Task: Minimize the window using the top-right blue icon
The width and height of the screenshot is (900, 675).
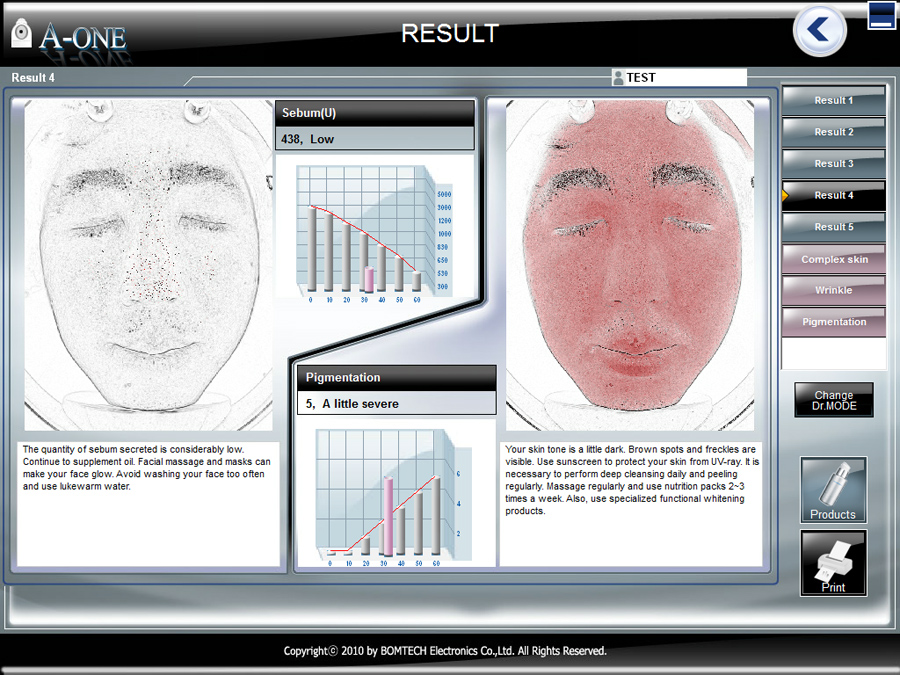Action: pyautogui.click(x=881, y=15)
